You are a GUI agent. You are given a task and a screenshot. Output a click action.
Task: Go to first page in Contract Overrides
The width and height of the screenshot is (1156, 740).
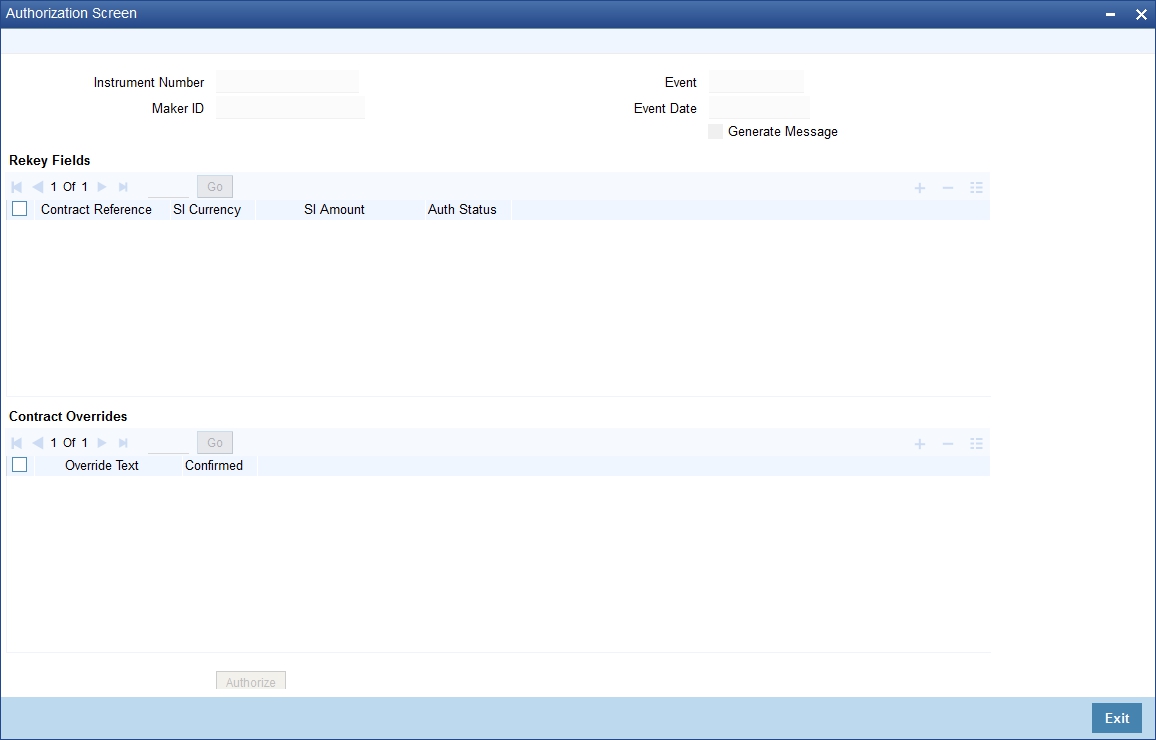coord(17,443)
